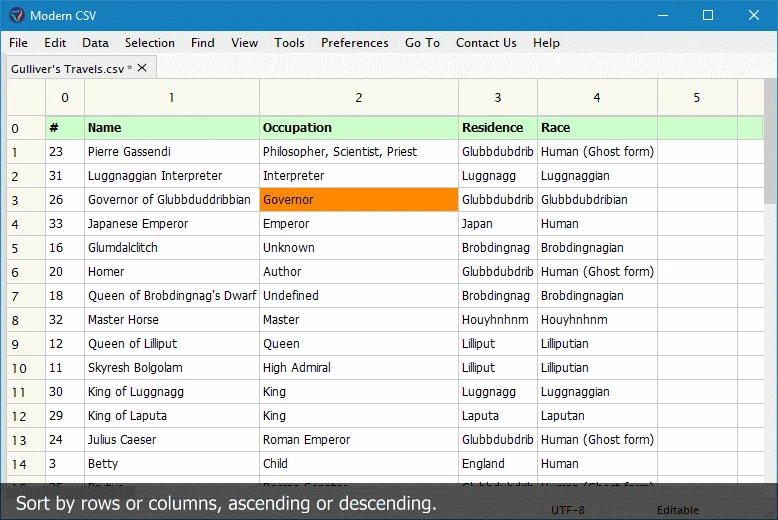Select row header 14

point(26,464)
